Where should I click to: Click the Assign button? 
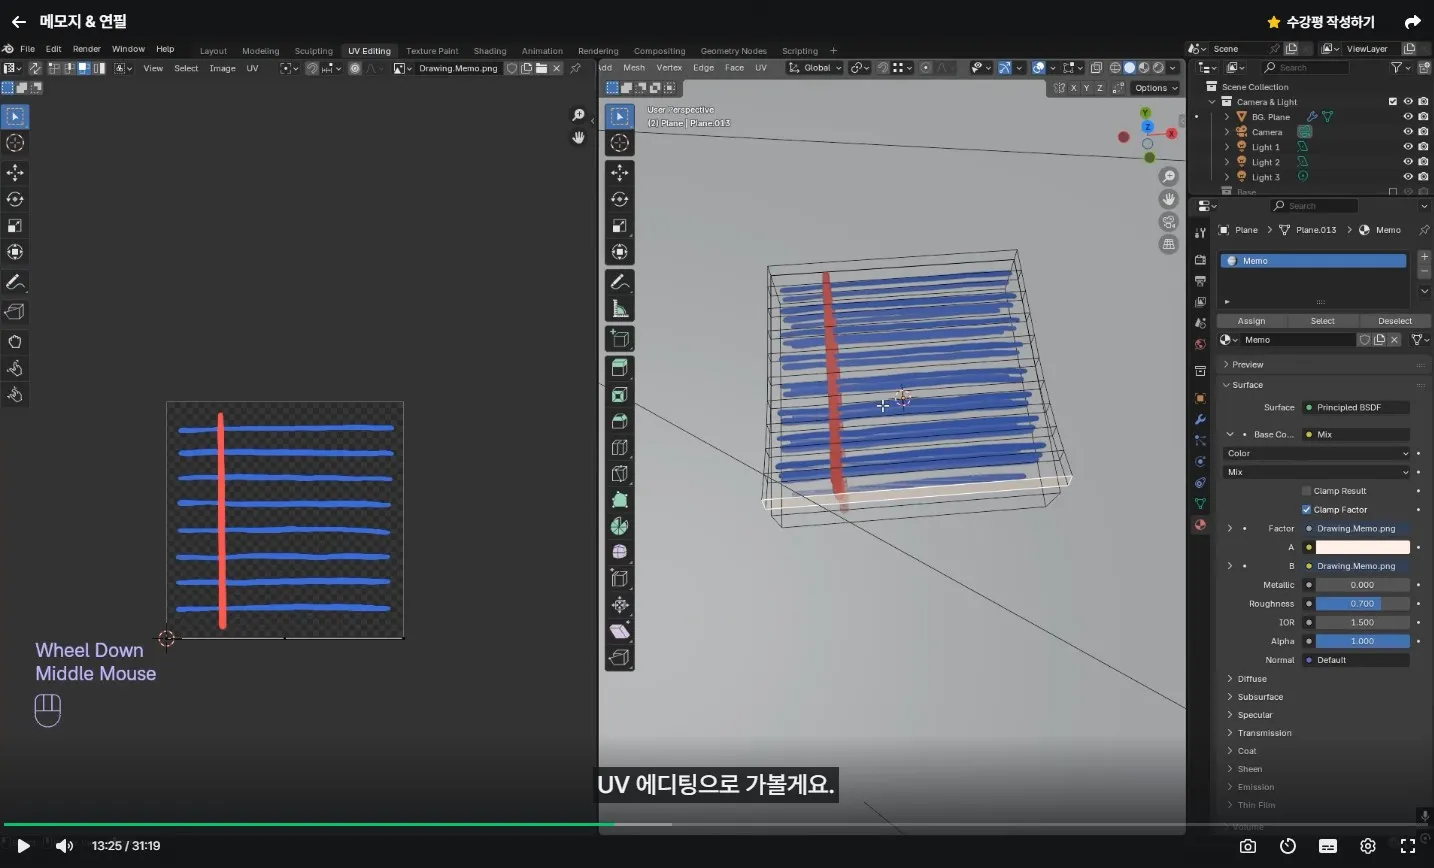click(x=1251, y=321)
